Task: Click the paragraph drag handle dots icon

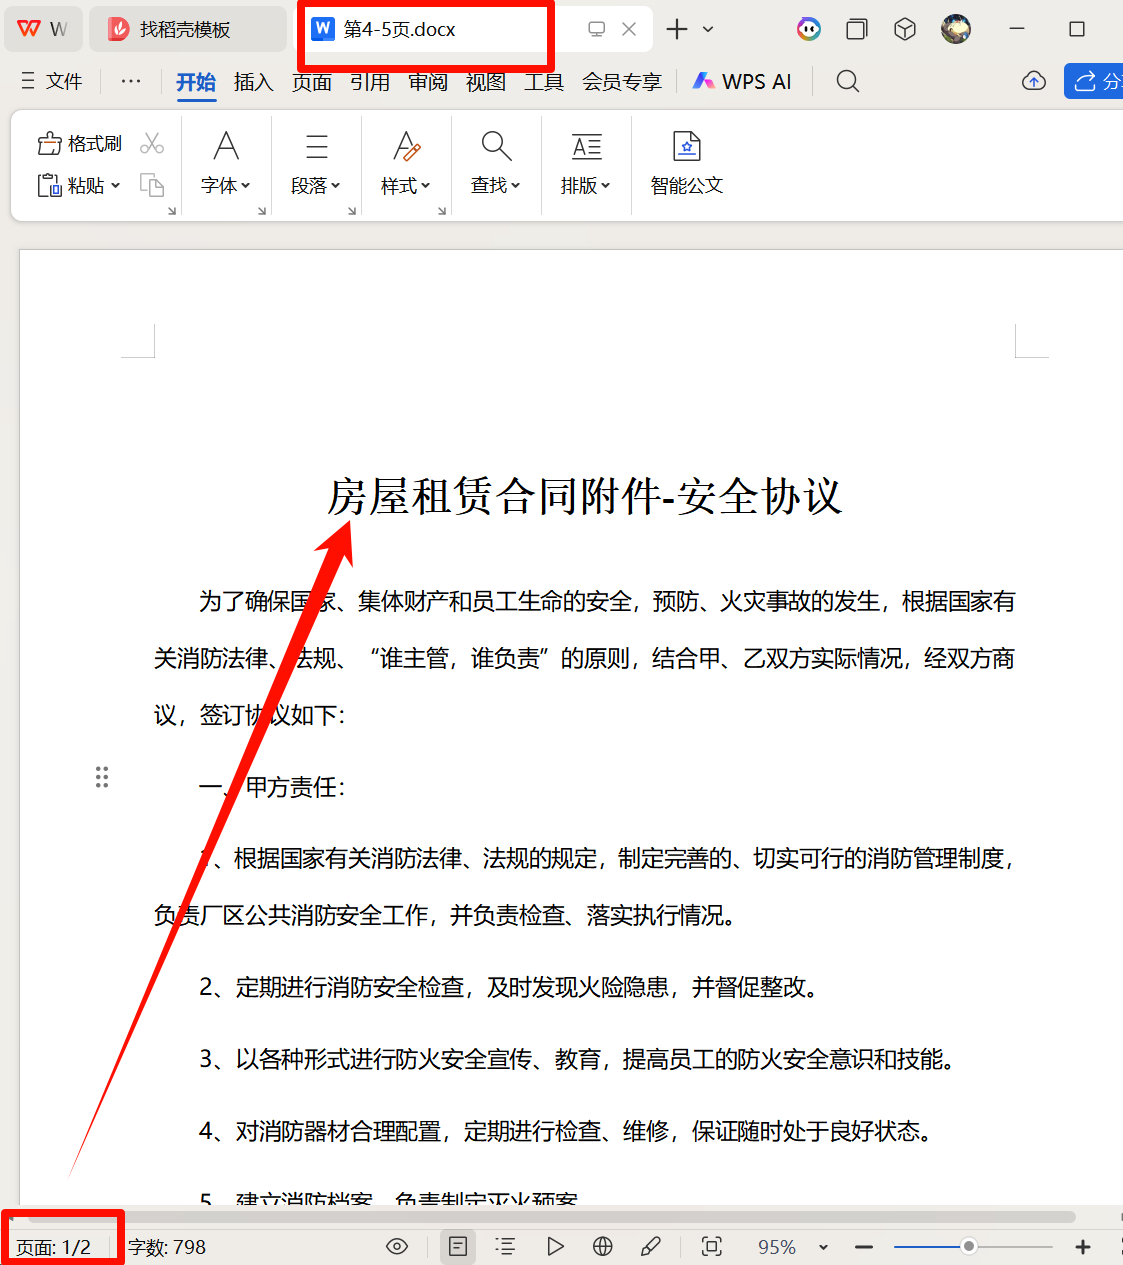Action: [102, 777]
